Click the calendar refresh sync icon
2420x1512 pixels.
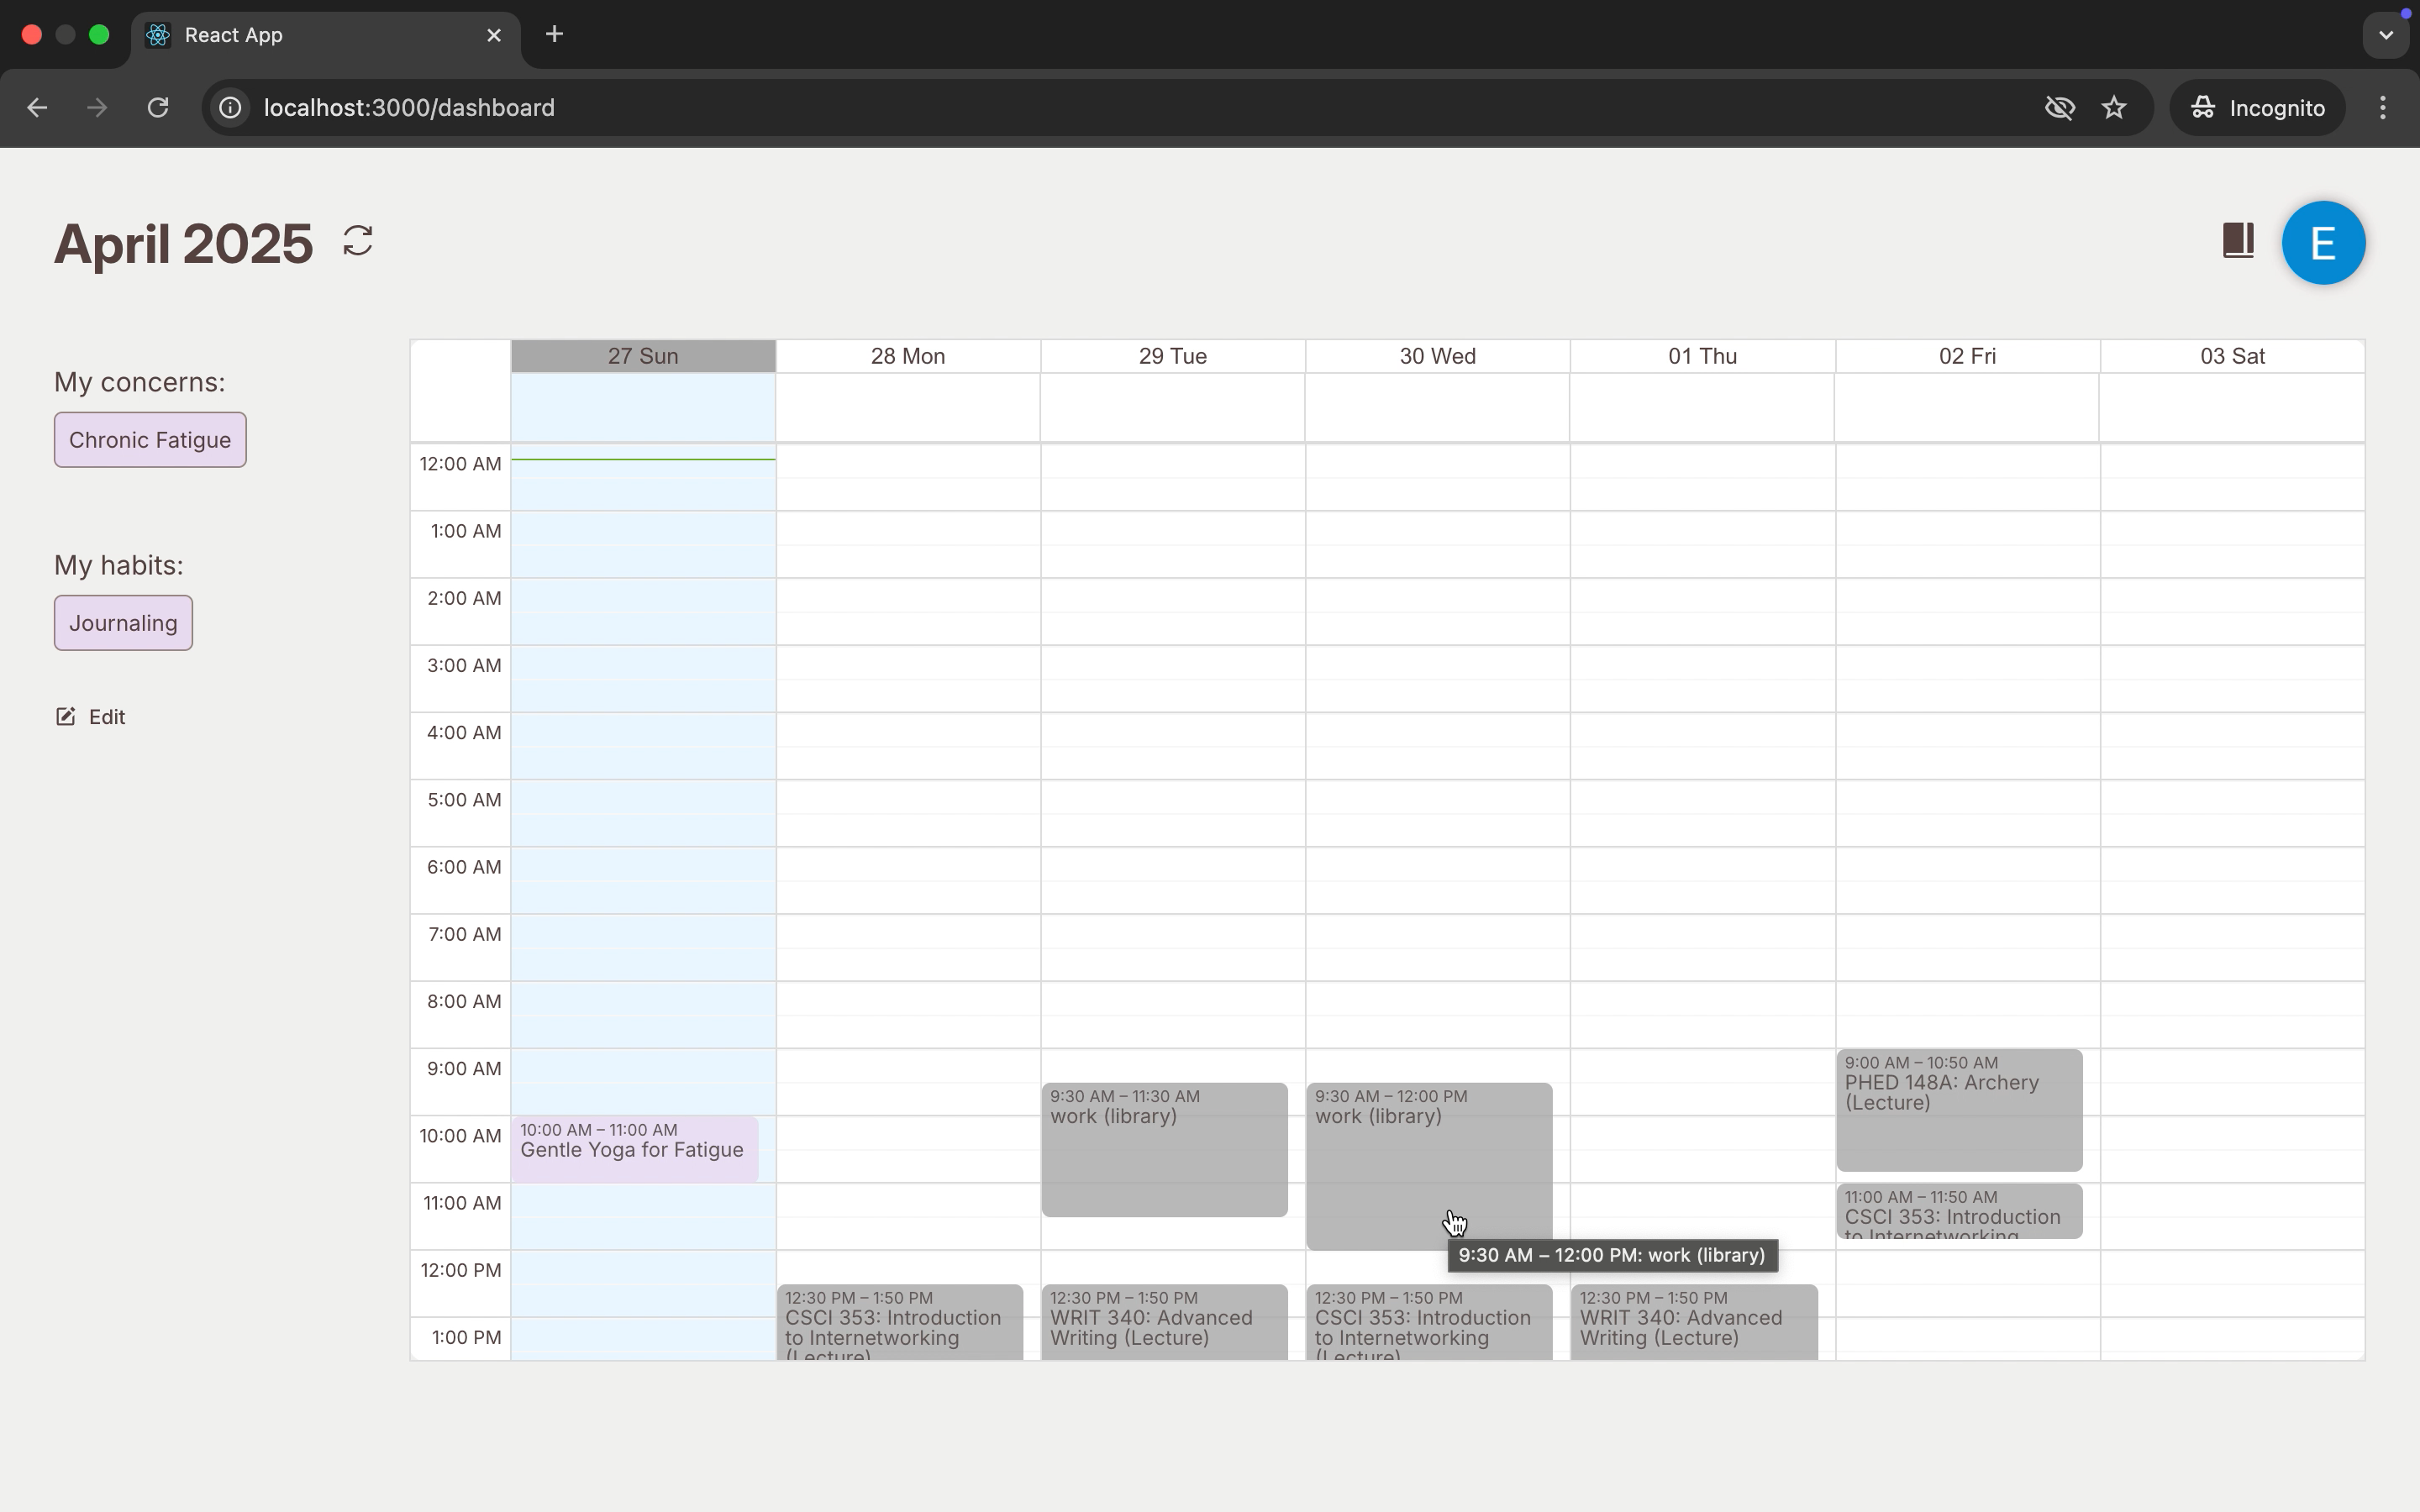coord(357,241)
